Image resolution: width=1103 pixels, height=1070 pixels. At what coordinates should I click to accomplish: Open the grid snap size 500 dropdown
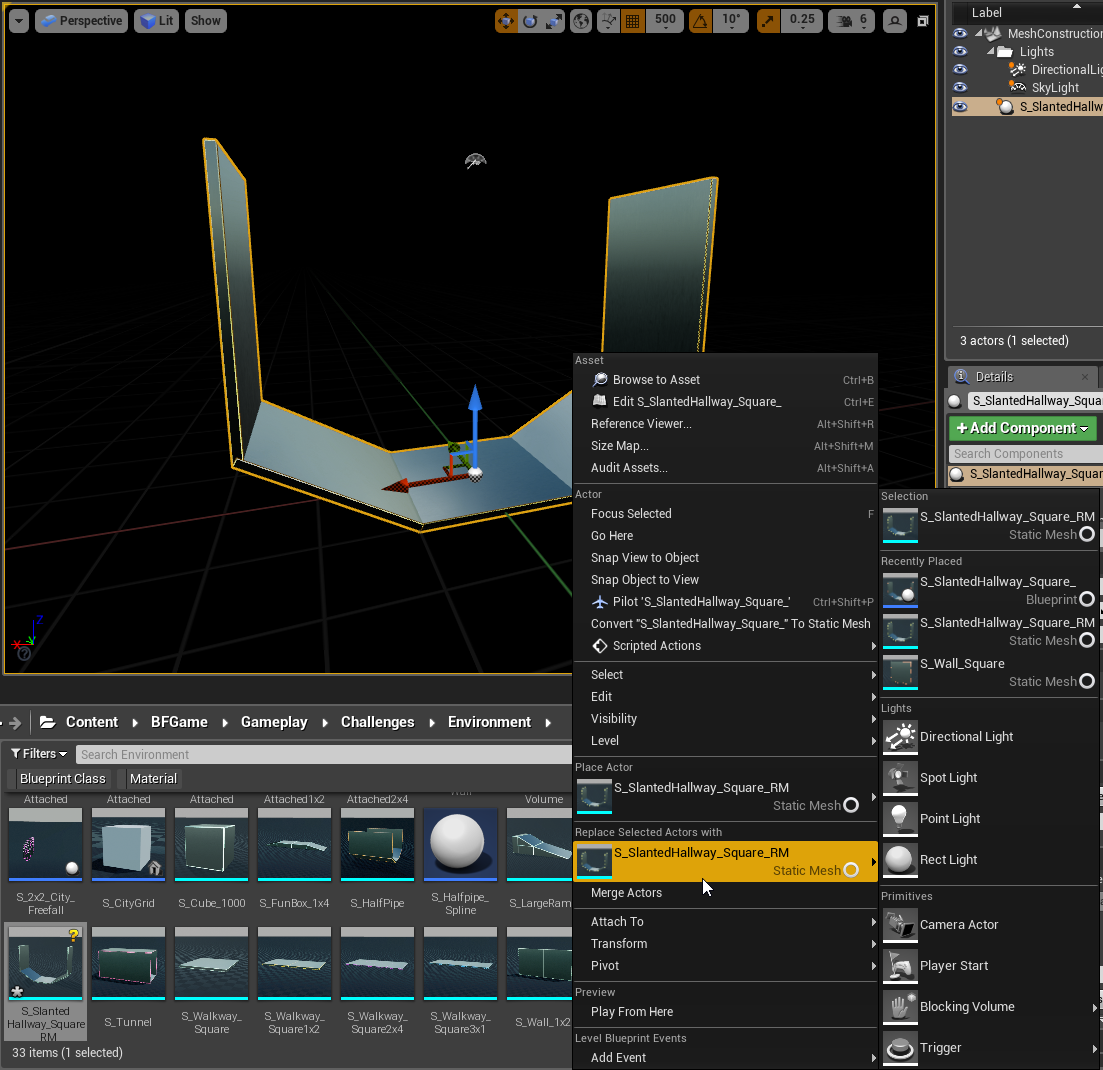[665, 21]
